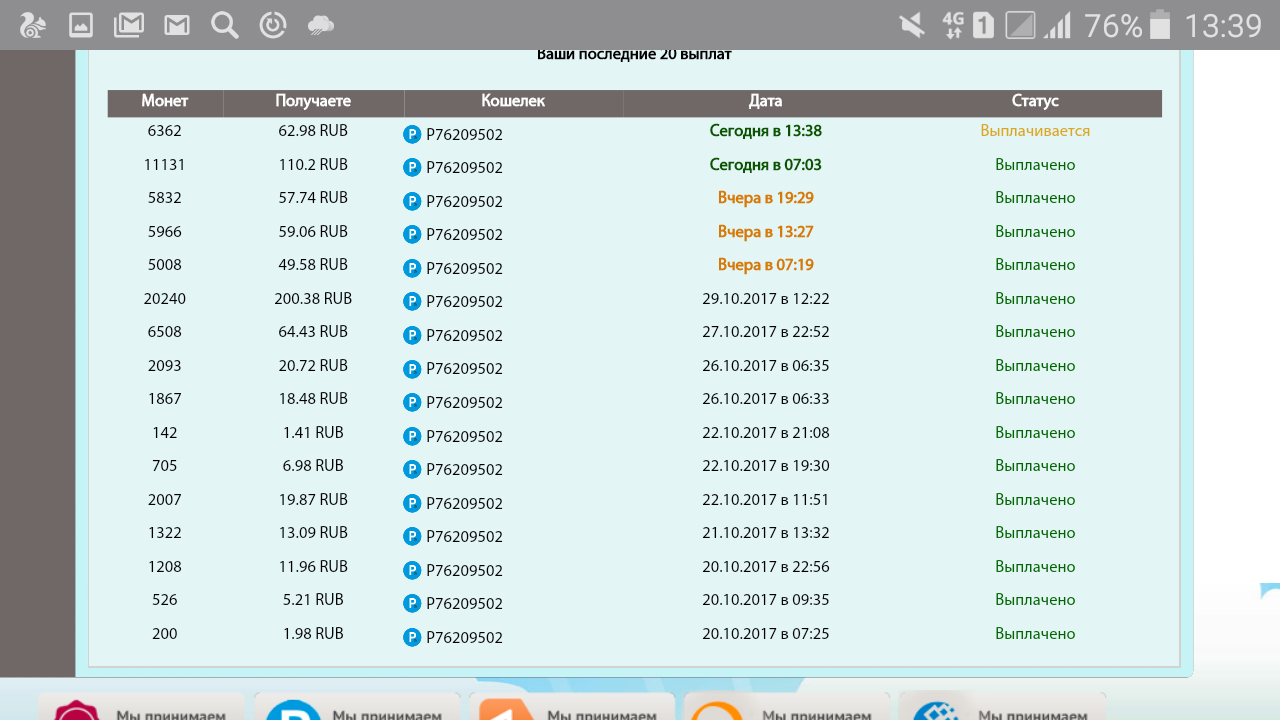Click the Статус column header

(1035, 102)
